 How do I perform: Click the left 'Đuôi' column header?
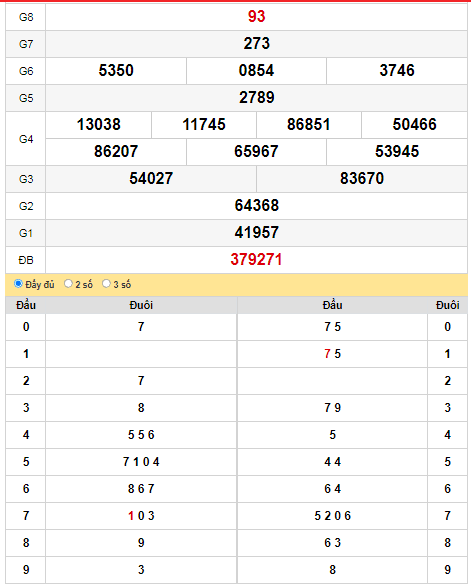pyautogui.click(x=141, y=305)
